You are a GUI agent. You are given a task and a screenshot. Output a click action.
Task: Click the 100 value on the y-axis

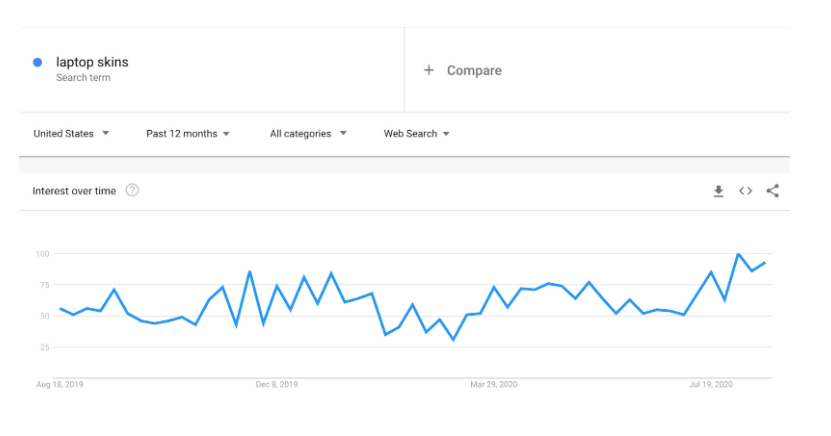(x=41, y=254)
